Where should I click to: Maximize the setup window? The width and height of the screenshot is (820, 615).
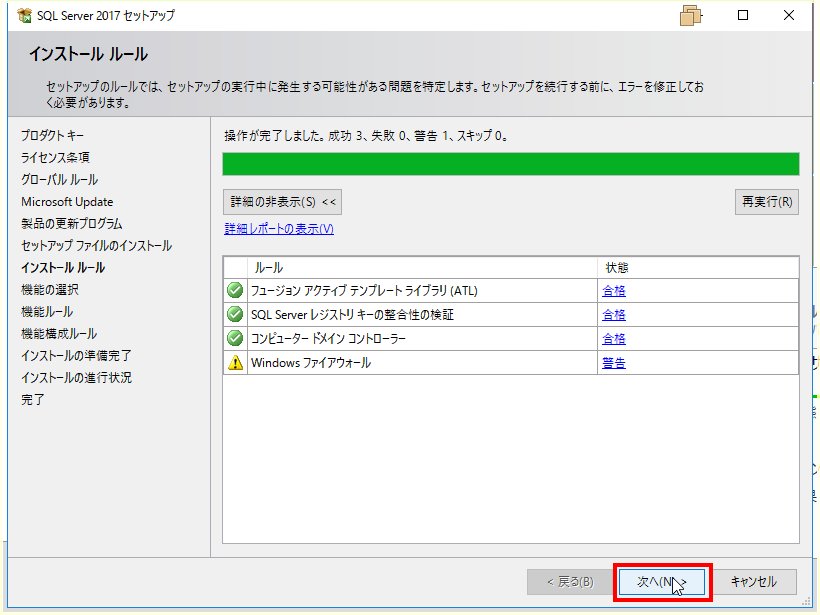(x=743, y=15)
